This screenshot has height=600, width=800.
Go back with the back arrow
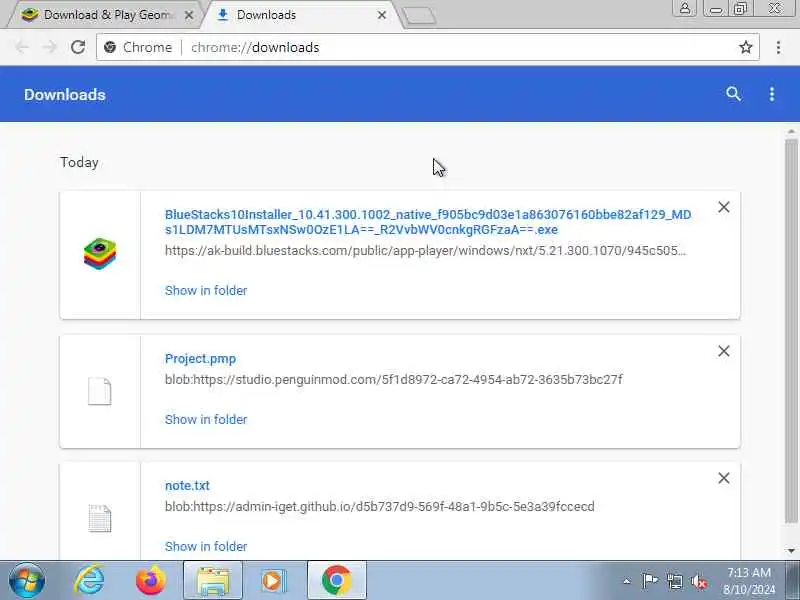tap(22, 47)
